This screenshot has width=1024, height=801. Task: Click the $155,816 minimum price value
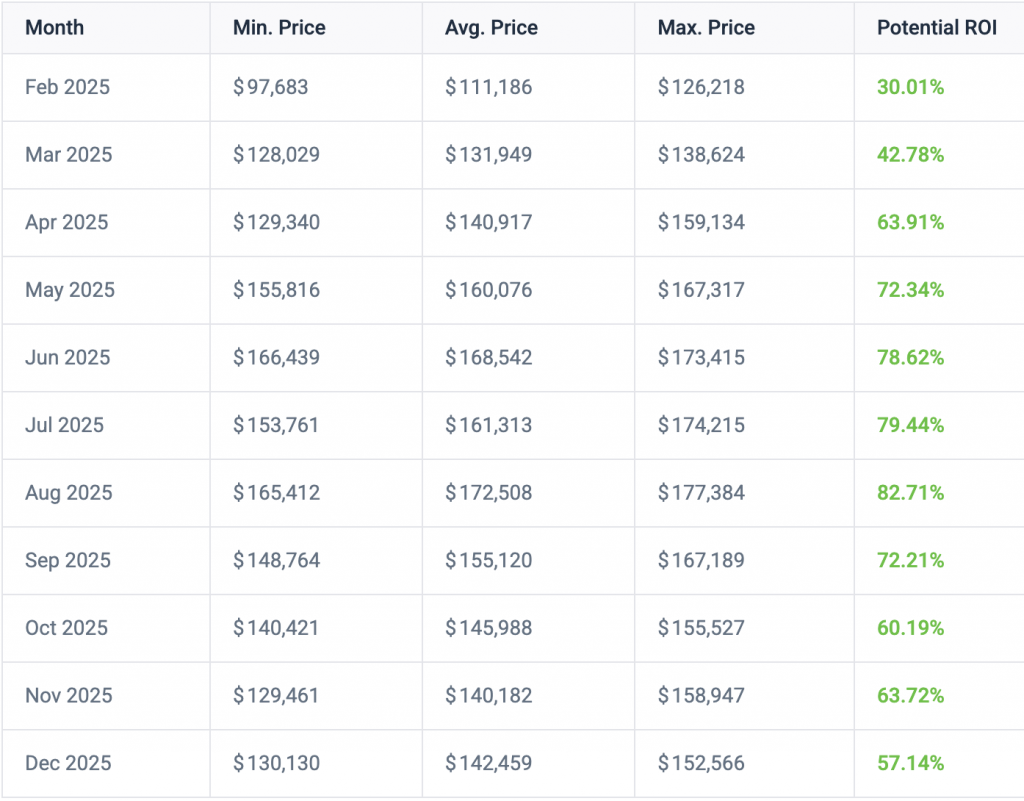click(x=276, y=290)
